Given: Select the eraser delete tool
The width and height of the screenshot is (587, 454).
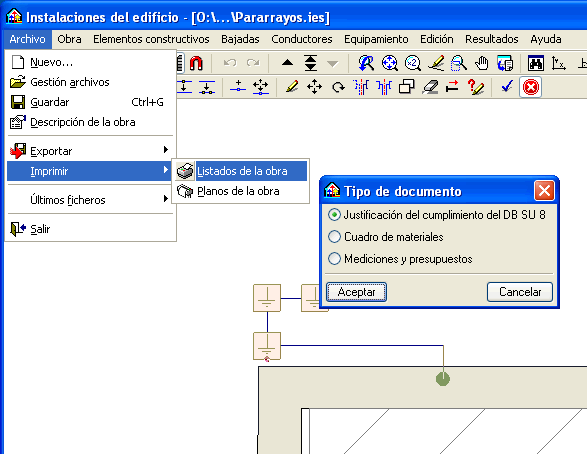Looking at the screenshot, I should click(430, 87).
